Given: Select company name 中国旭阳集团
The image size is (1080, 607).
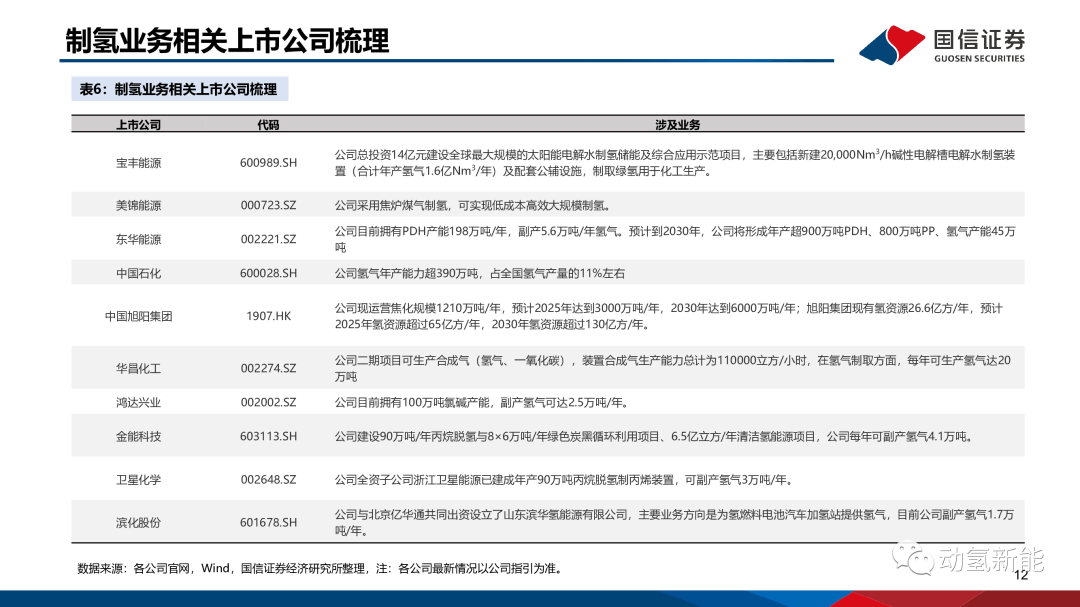Looking at the screenshot, I should tap(138, 316).
